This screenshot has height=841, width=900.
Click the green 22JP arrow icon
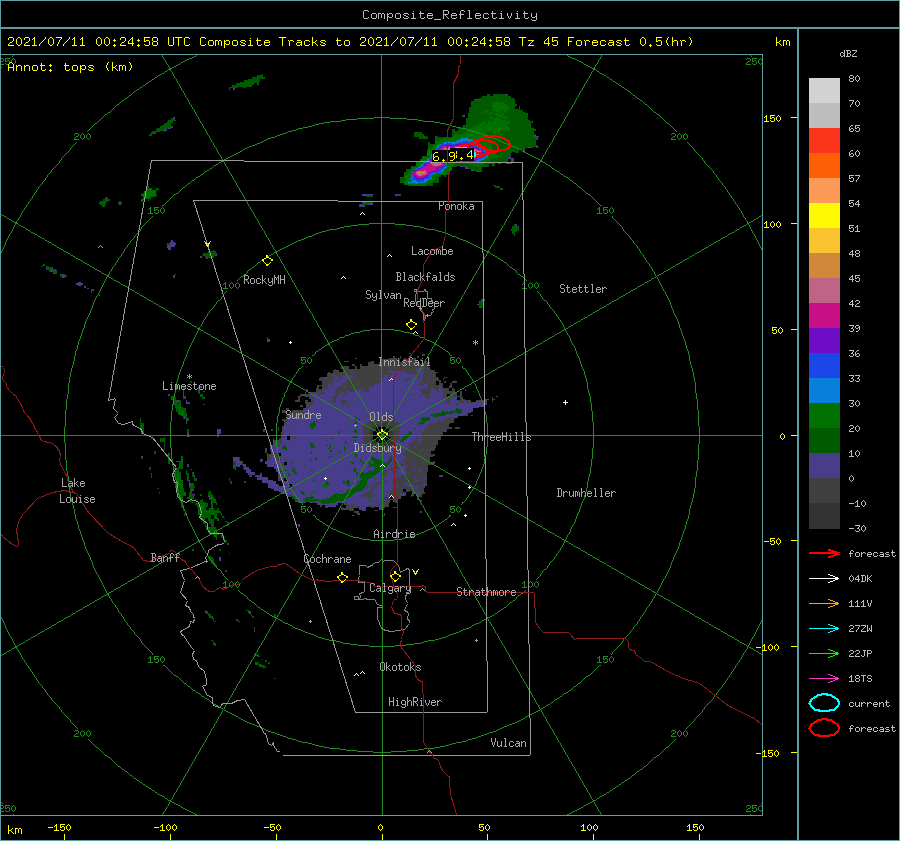[x=824, y=653]
